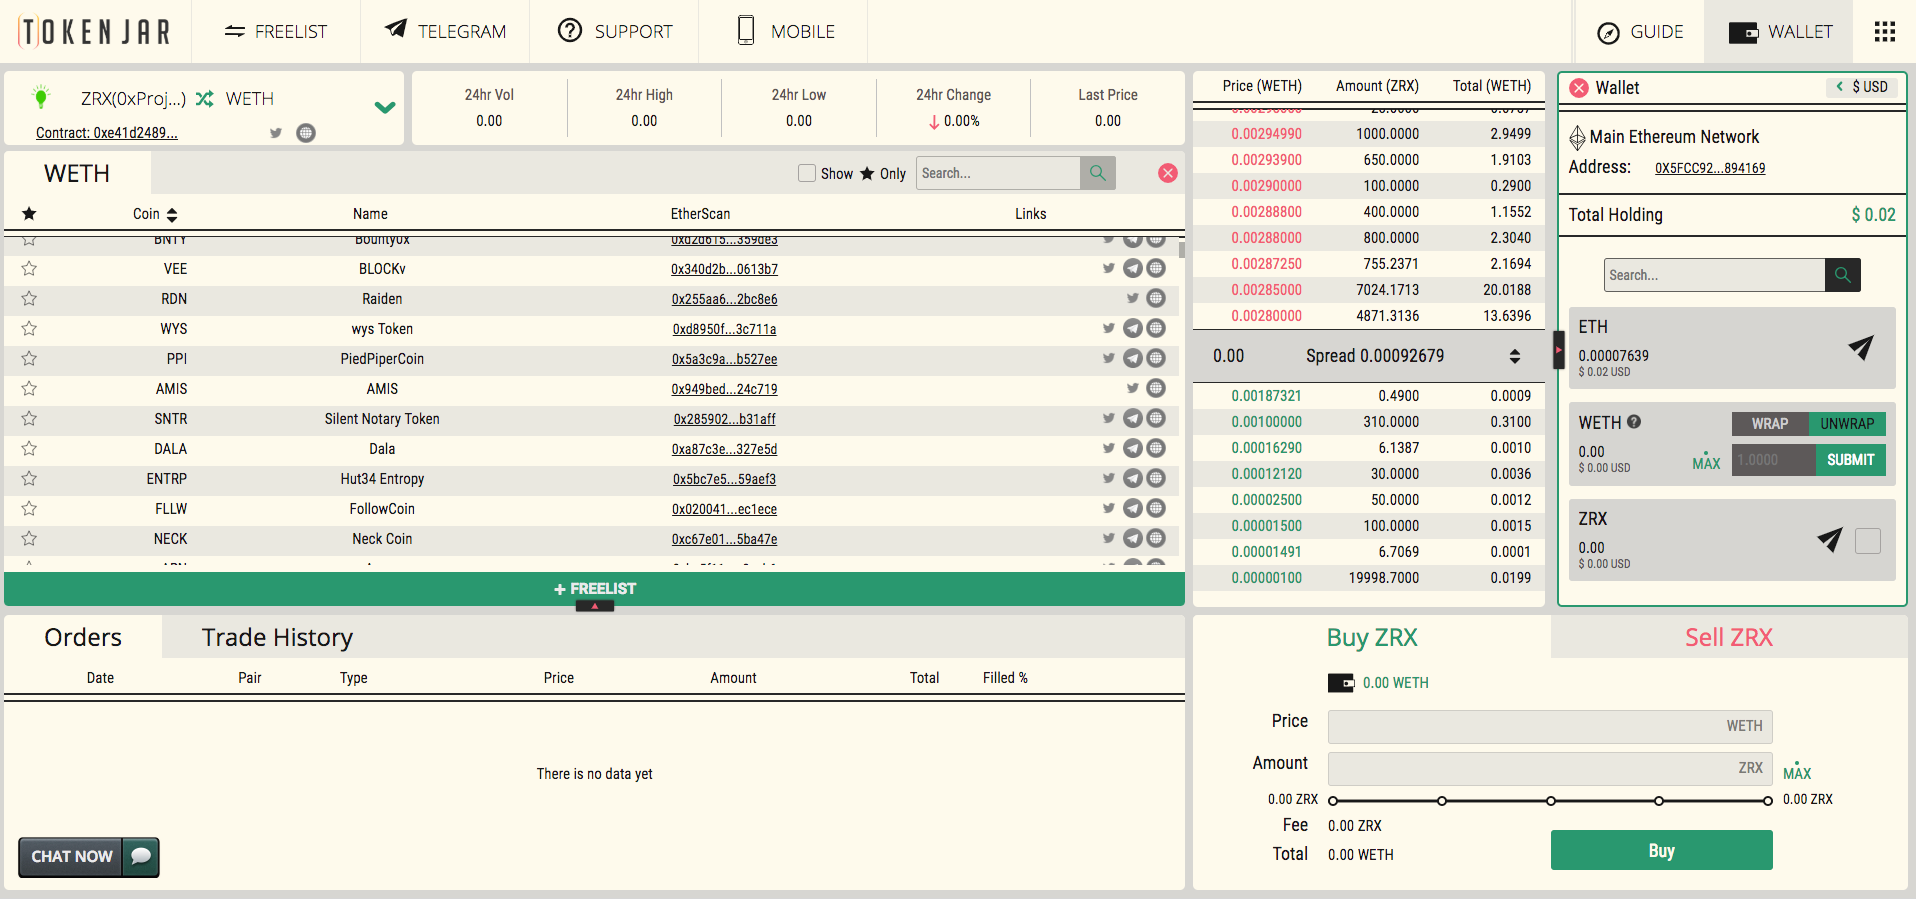This screenshot has height=901, width=1916.
Task: Change currency with $ USD selector
Action: click(x=1863, y=87)
